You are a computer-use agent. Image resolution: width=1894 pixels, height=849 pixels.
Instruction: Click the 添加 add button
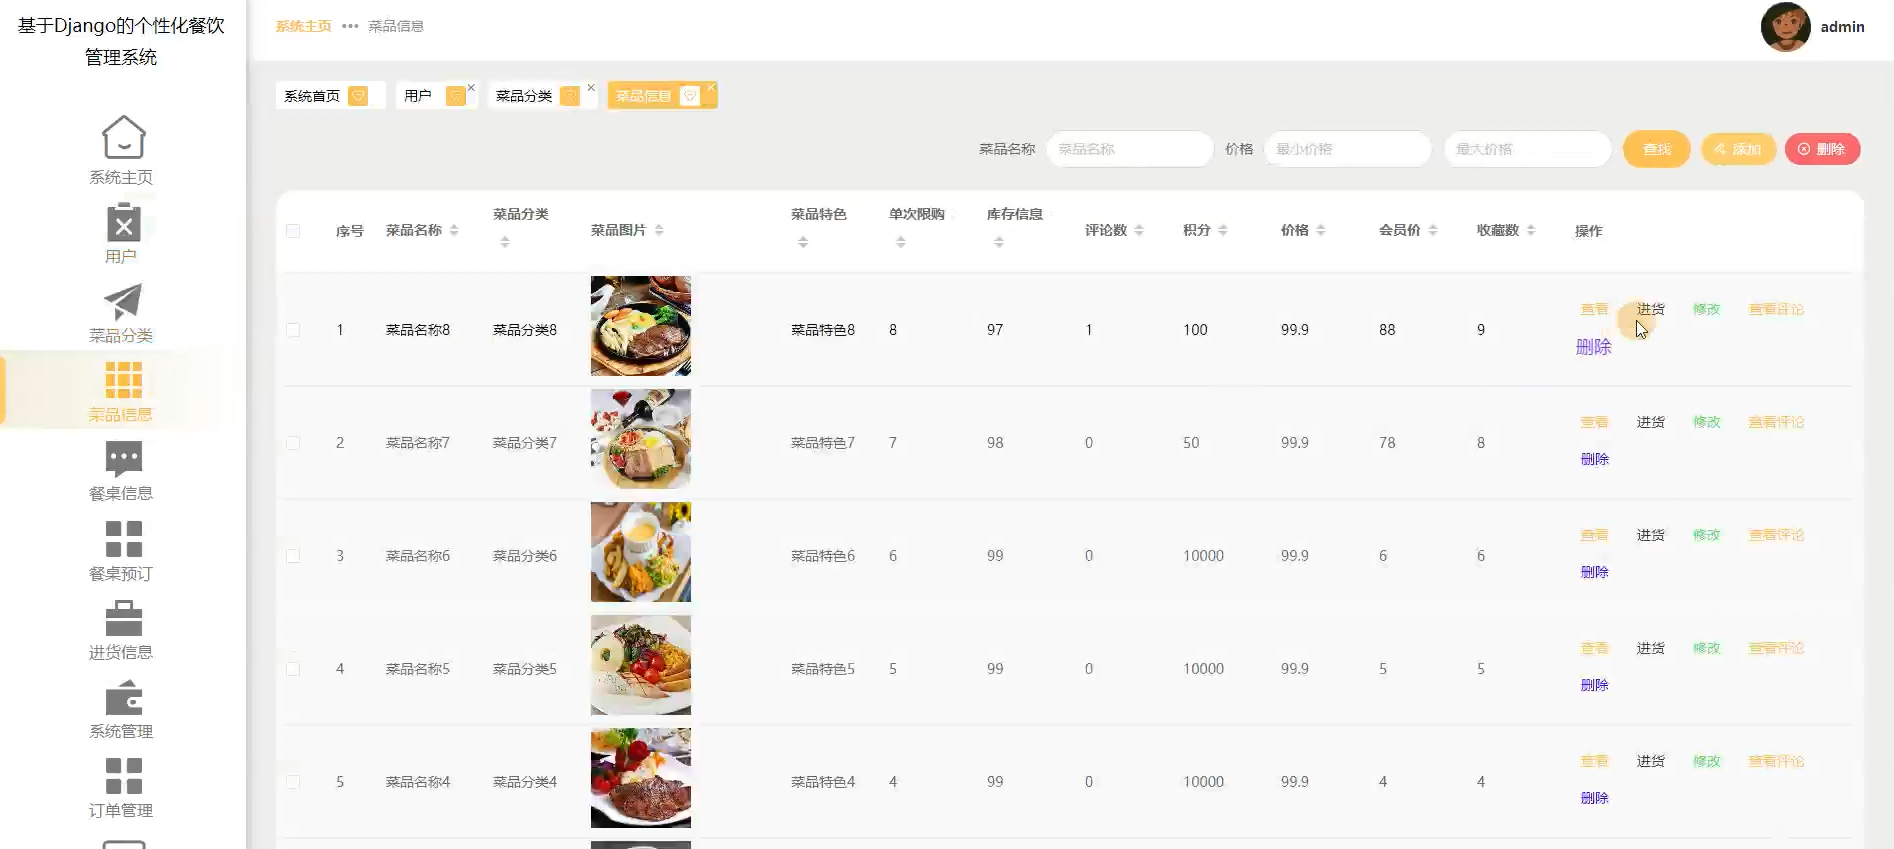1738,149
